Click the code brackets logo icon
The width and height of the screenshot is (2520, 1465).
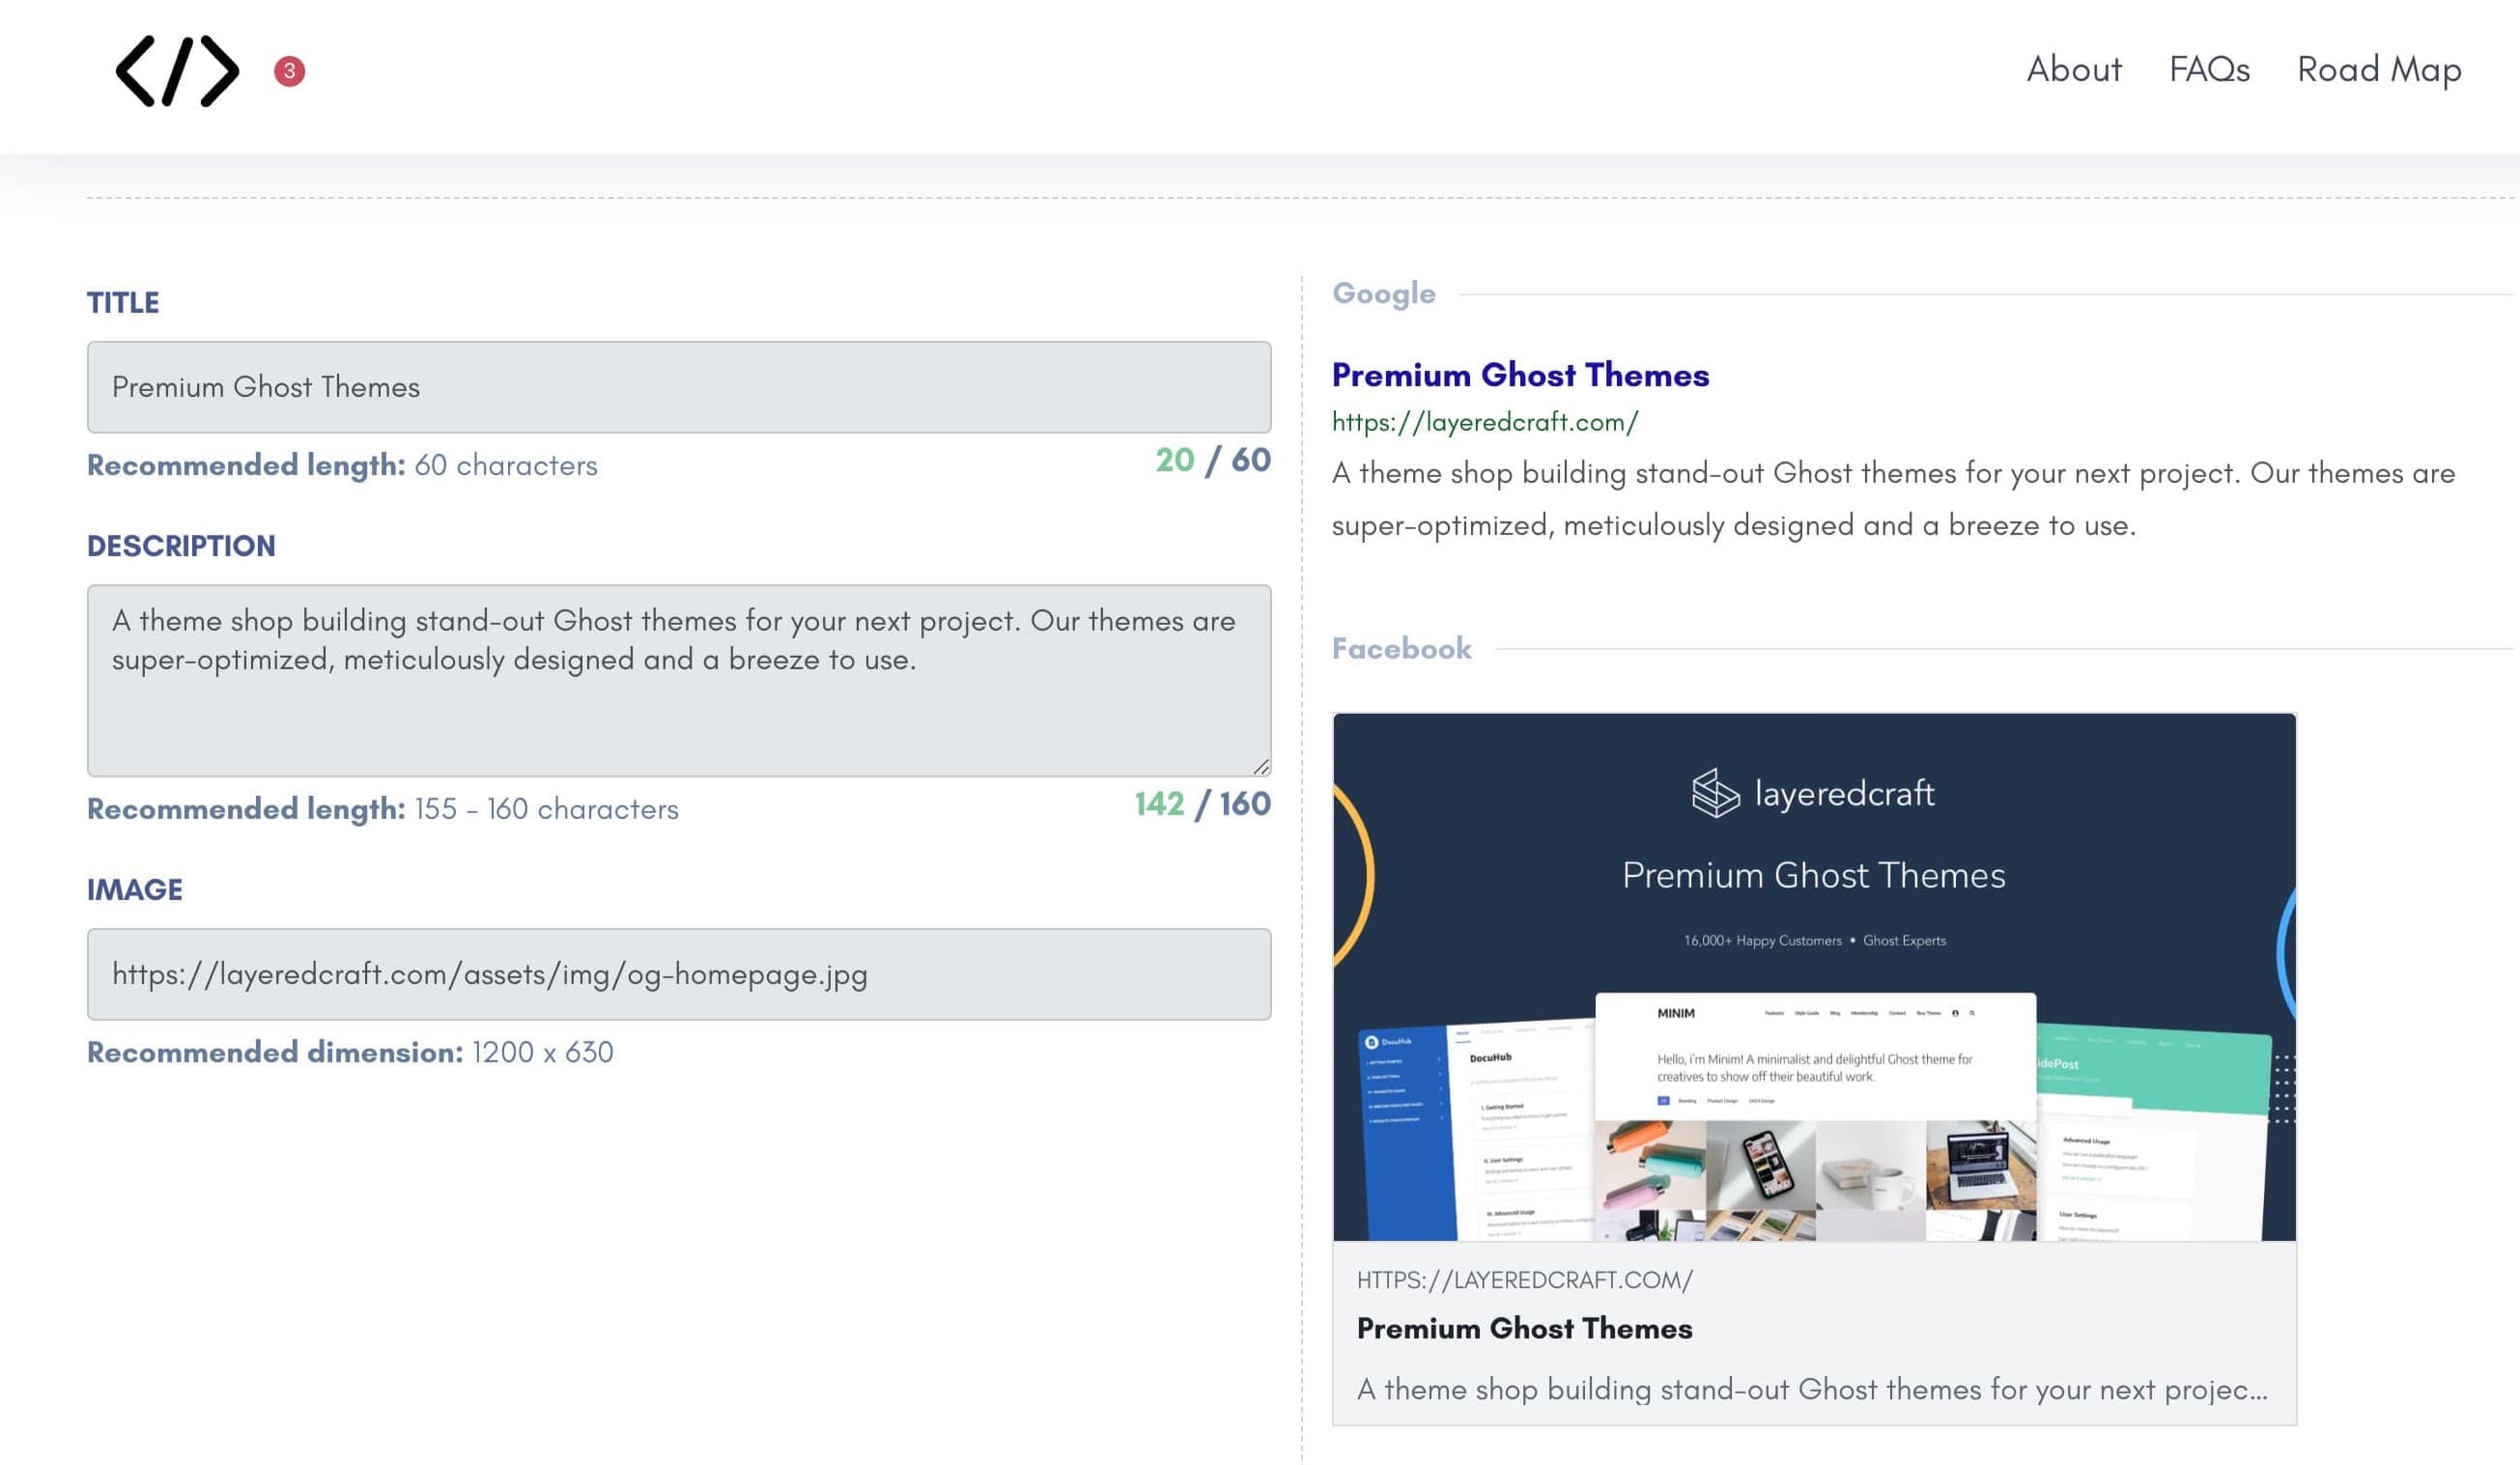177,71
